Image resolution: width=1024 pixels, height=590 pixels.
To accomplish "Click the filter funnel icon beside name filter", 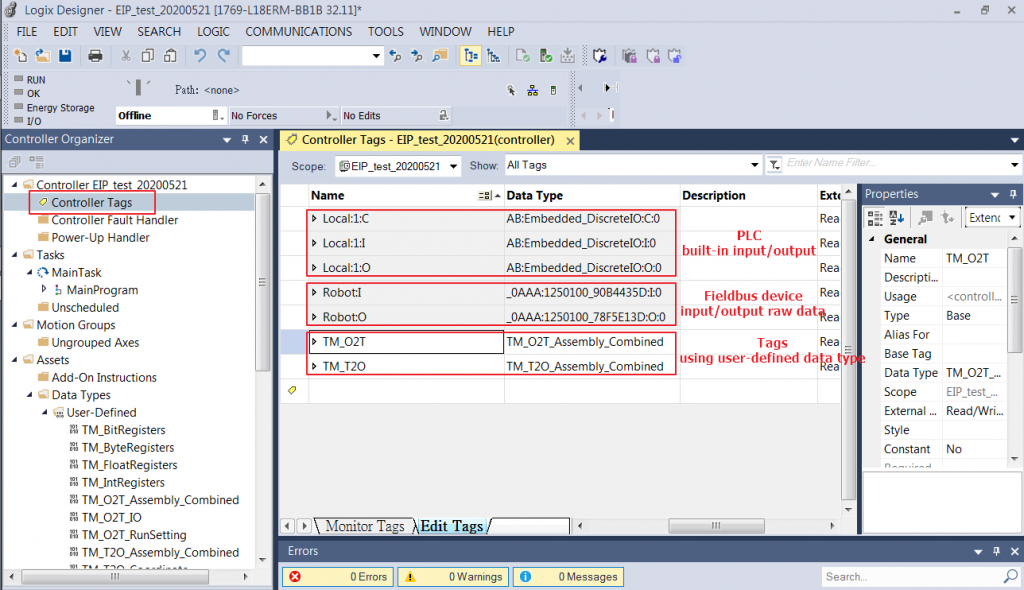I will point(774,165).
